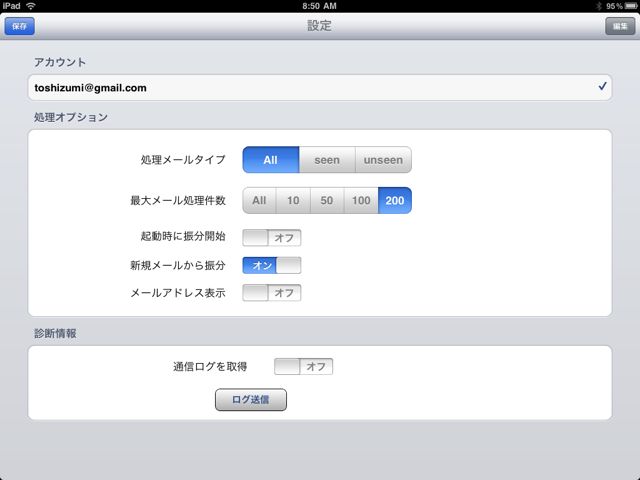Click the 8:50 AM clock text
The height and width of the screenshot is (480, 640).
(319, 6)
